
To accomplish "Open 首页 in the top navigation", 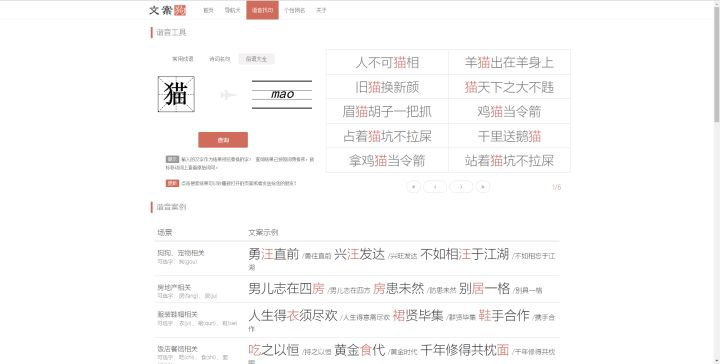I will coord(208,10).
